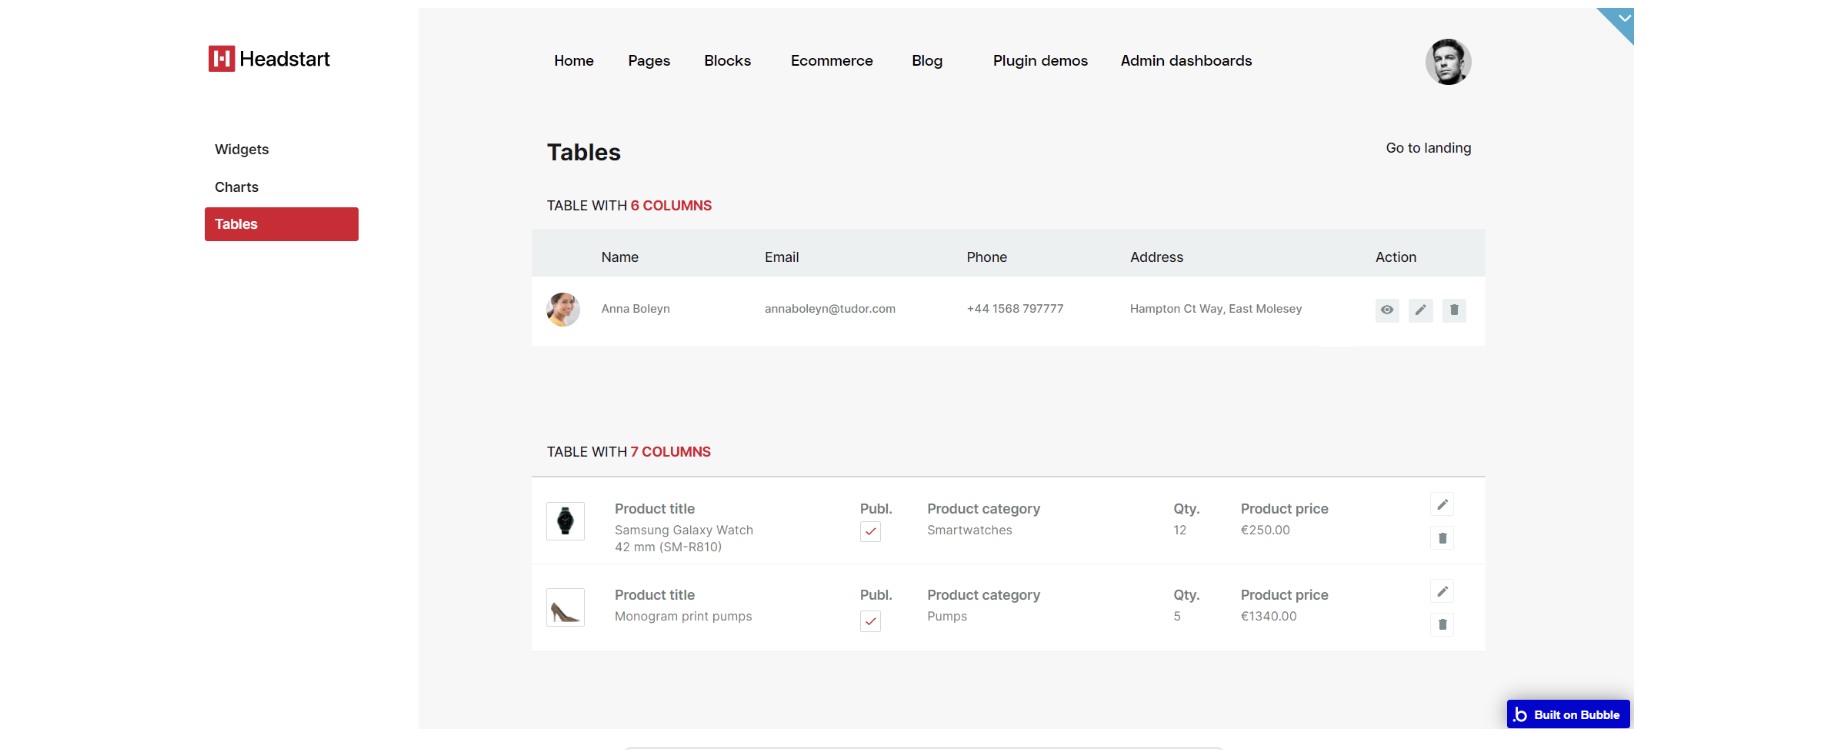Click the view eye icon for Anna Boleyn
Image resolution: width=1830 pixels, height=750 pixels.
[1387, 310]
